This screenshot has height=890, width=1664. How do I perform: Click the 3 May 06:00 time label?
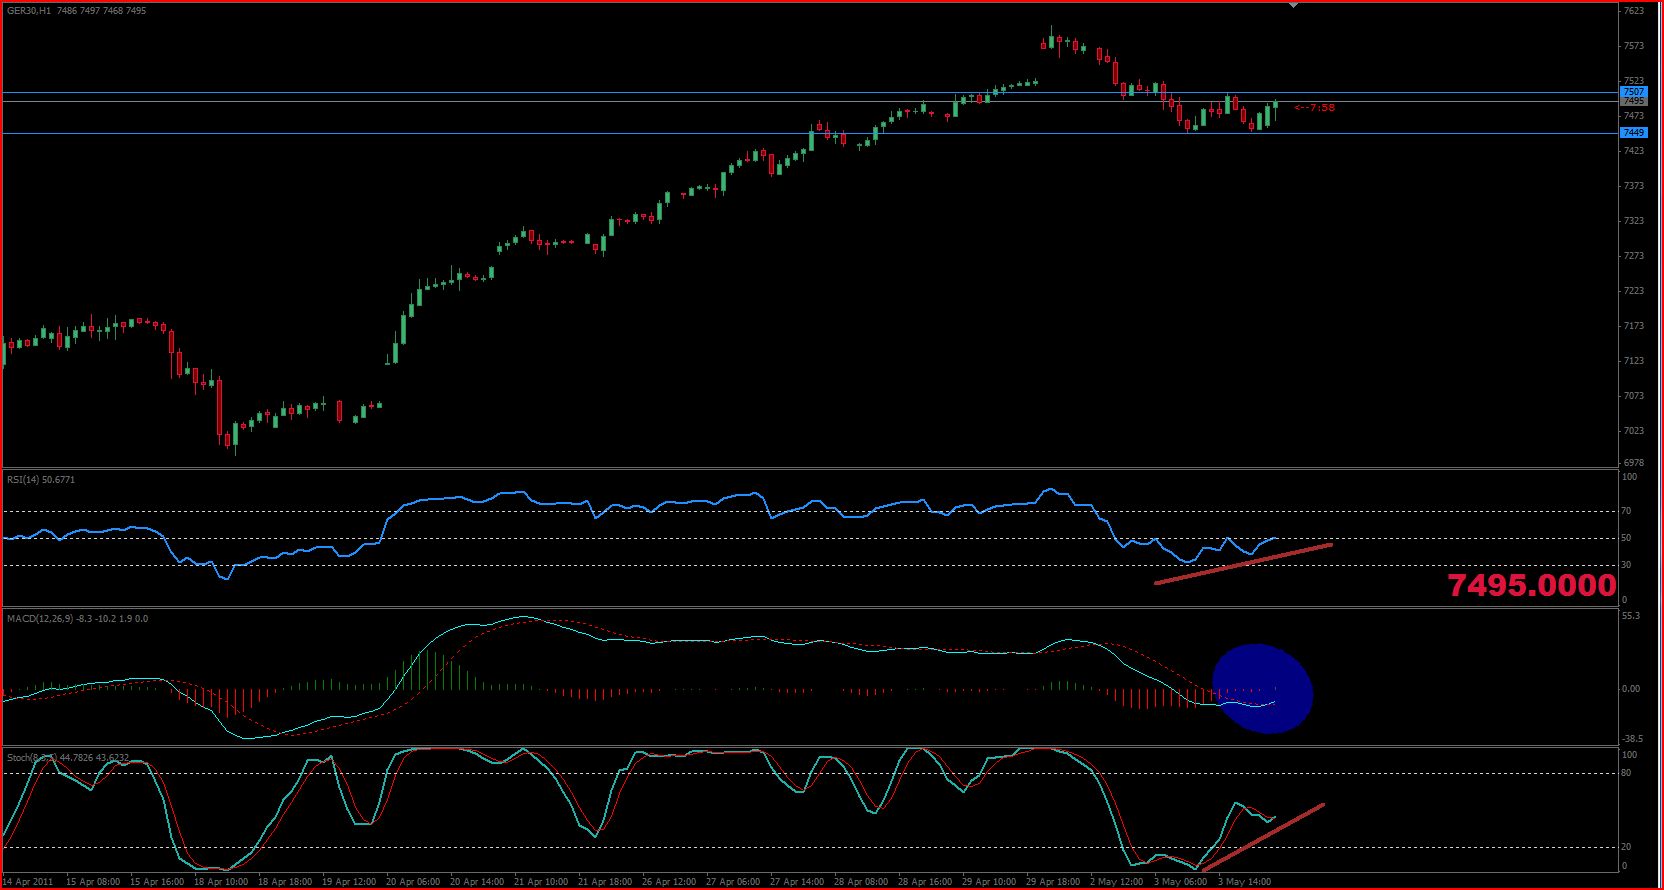[x=1180, y=882]
